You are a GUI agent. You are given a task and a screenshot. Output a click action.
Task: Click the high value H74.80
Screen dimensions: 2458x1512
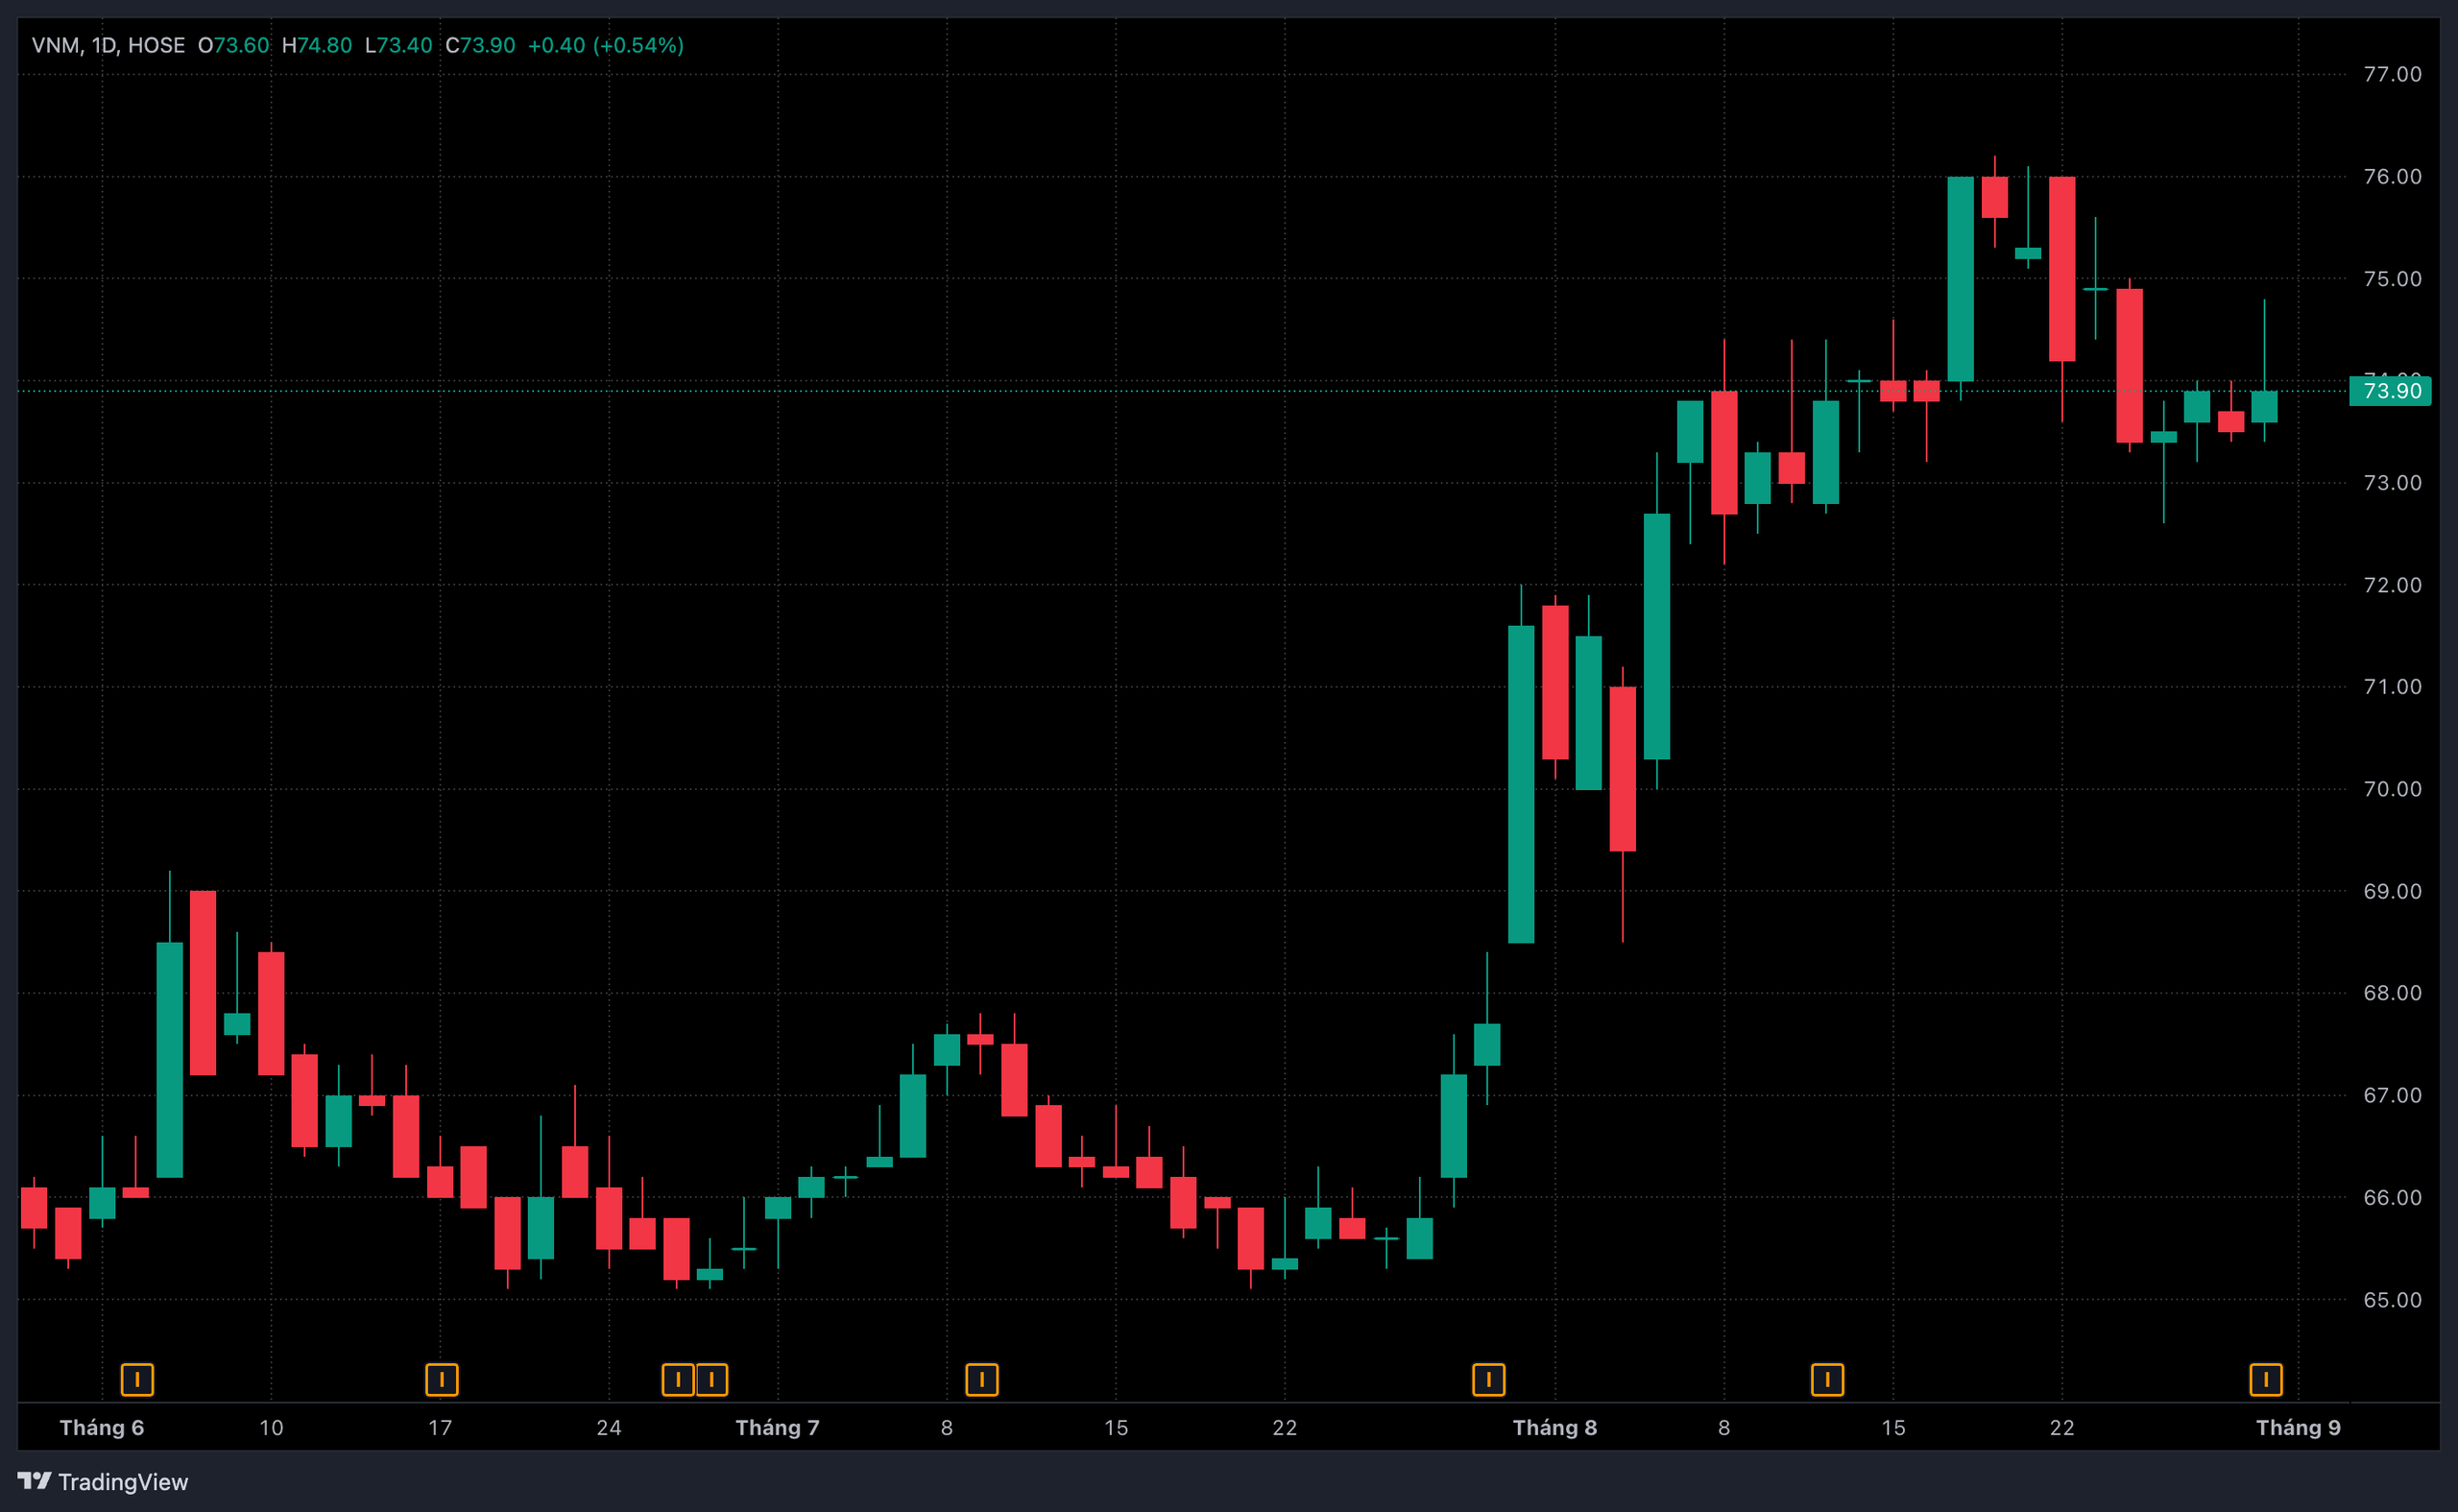point(317,45)
